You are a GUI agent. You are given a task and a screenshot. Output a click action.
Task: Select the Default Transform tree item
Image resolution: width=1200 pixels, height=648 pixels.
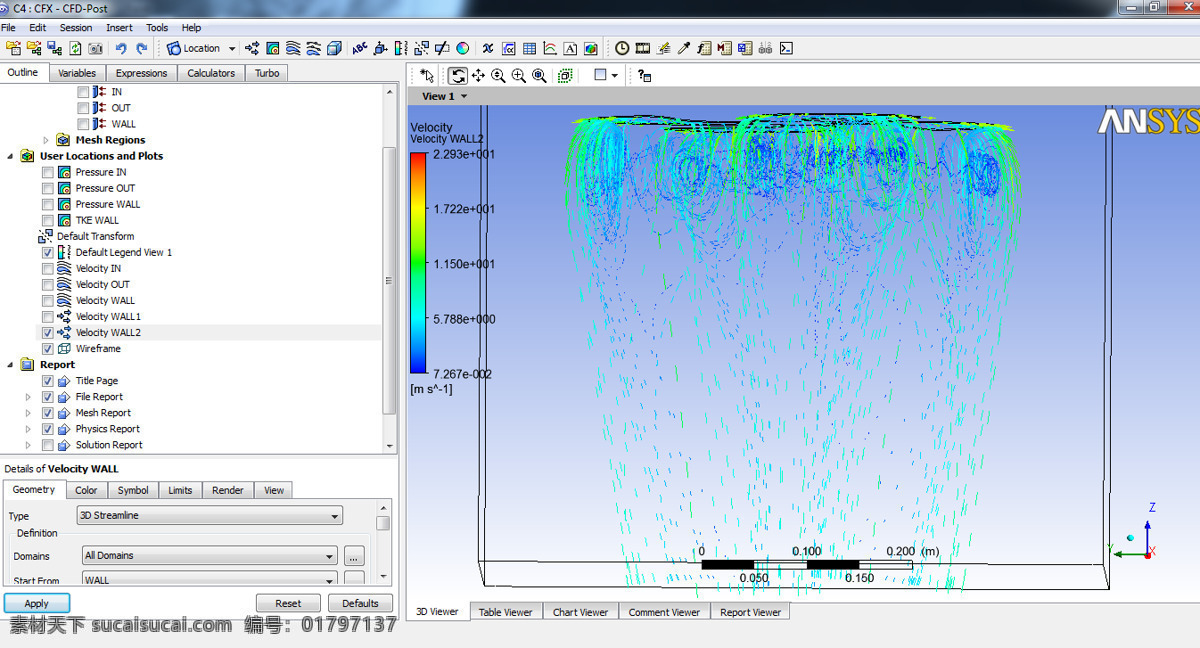95,236
